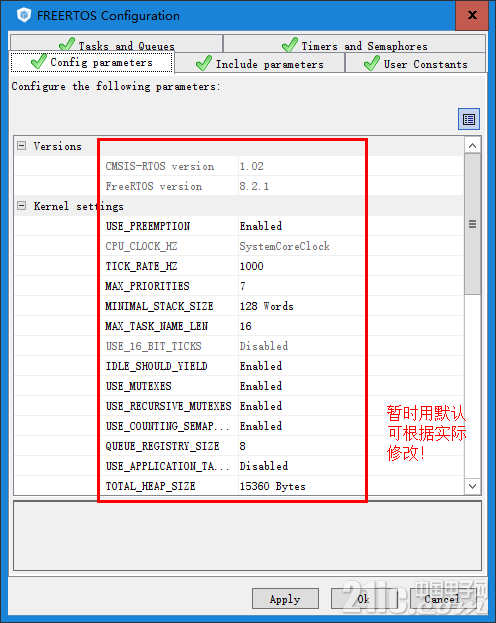Select the USE_16_BIT_TICKS parameter name
The image size is (496, 623).
click(x=154, y=346)
